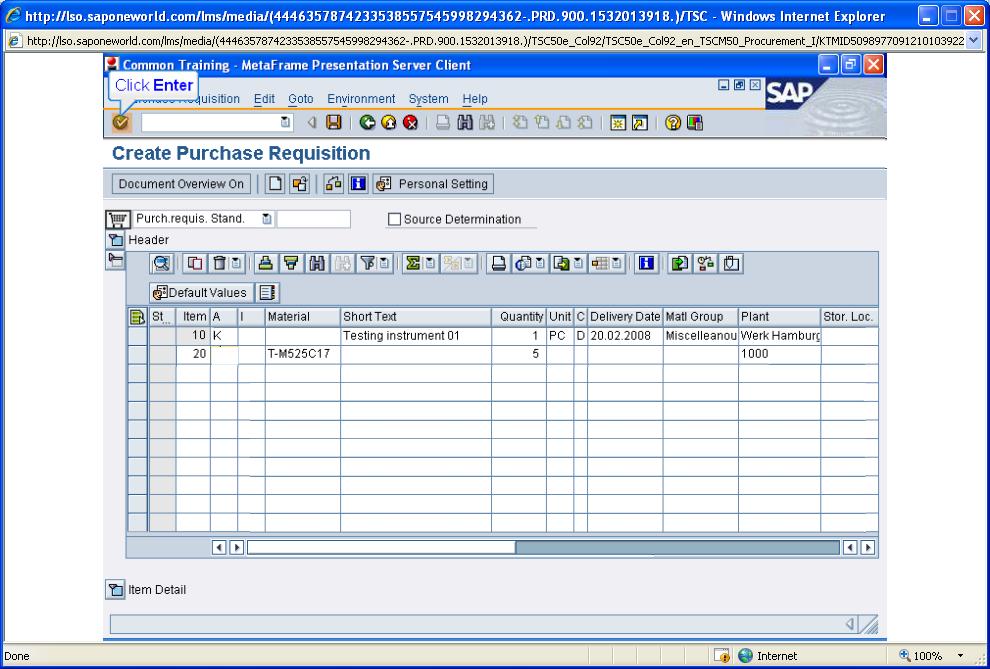Click the Delivery Date column header
Viewport: 990px width, 669px height.
tap(625, 317)
